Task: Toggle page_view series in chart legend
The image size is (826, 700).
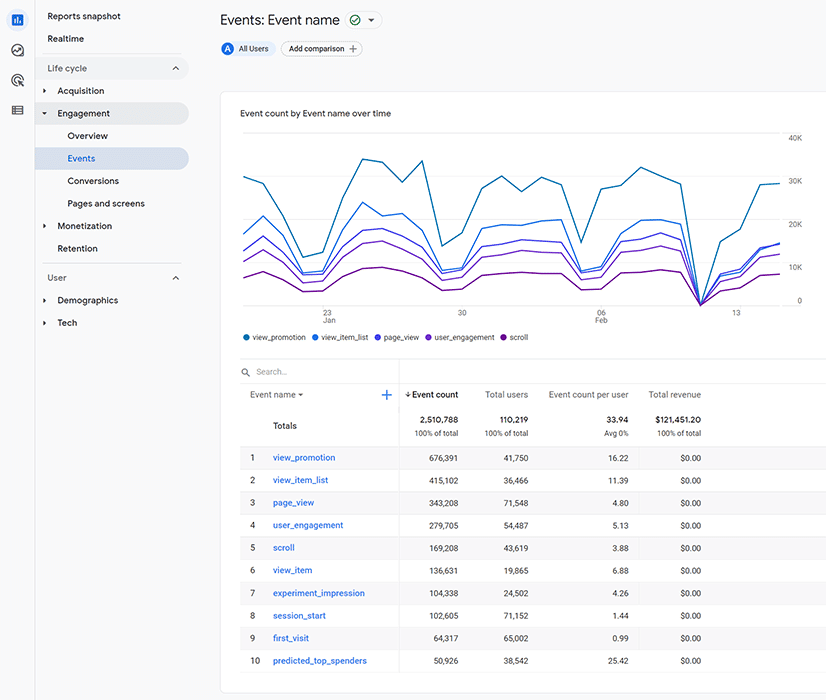Action: coord(397,337)
